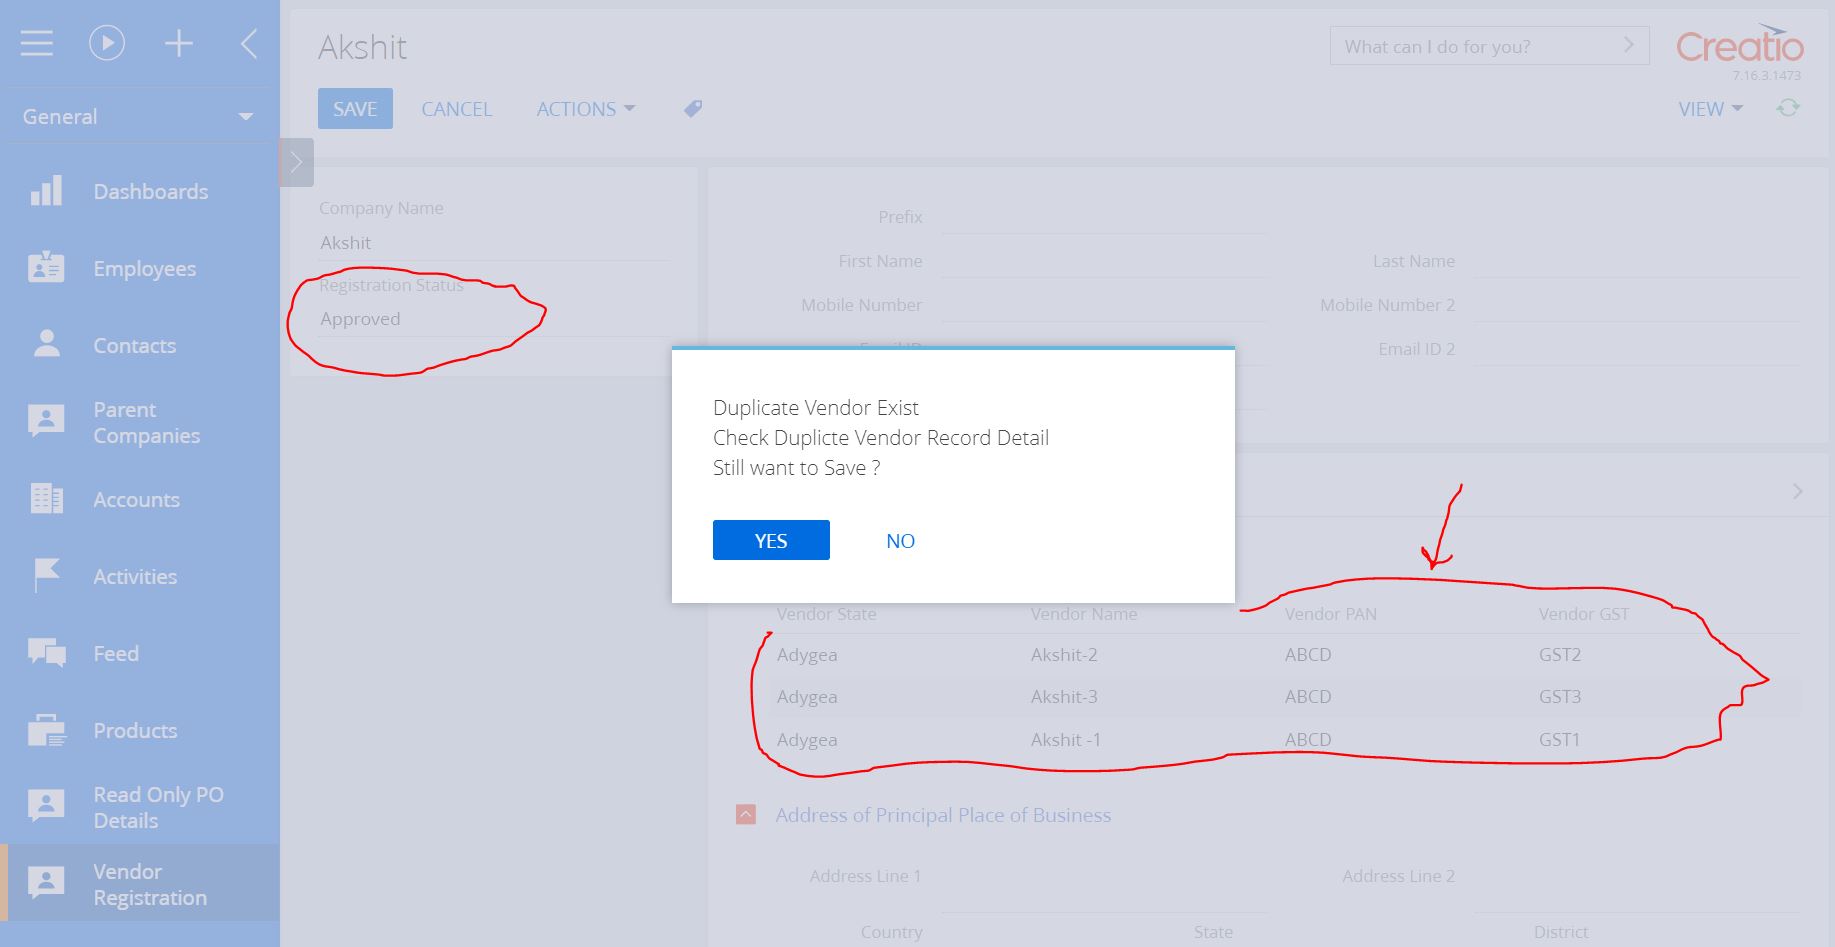The image size is (1835, 947).
Task: Click the Parent Companies section icon
Action: (46, 421)
